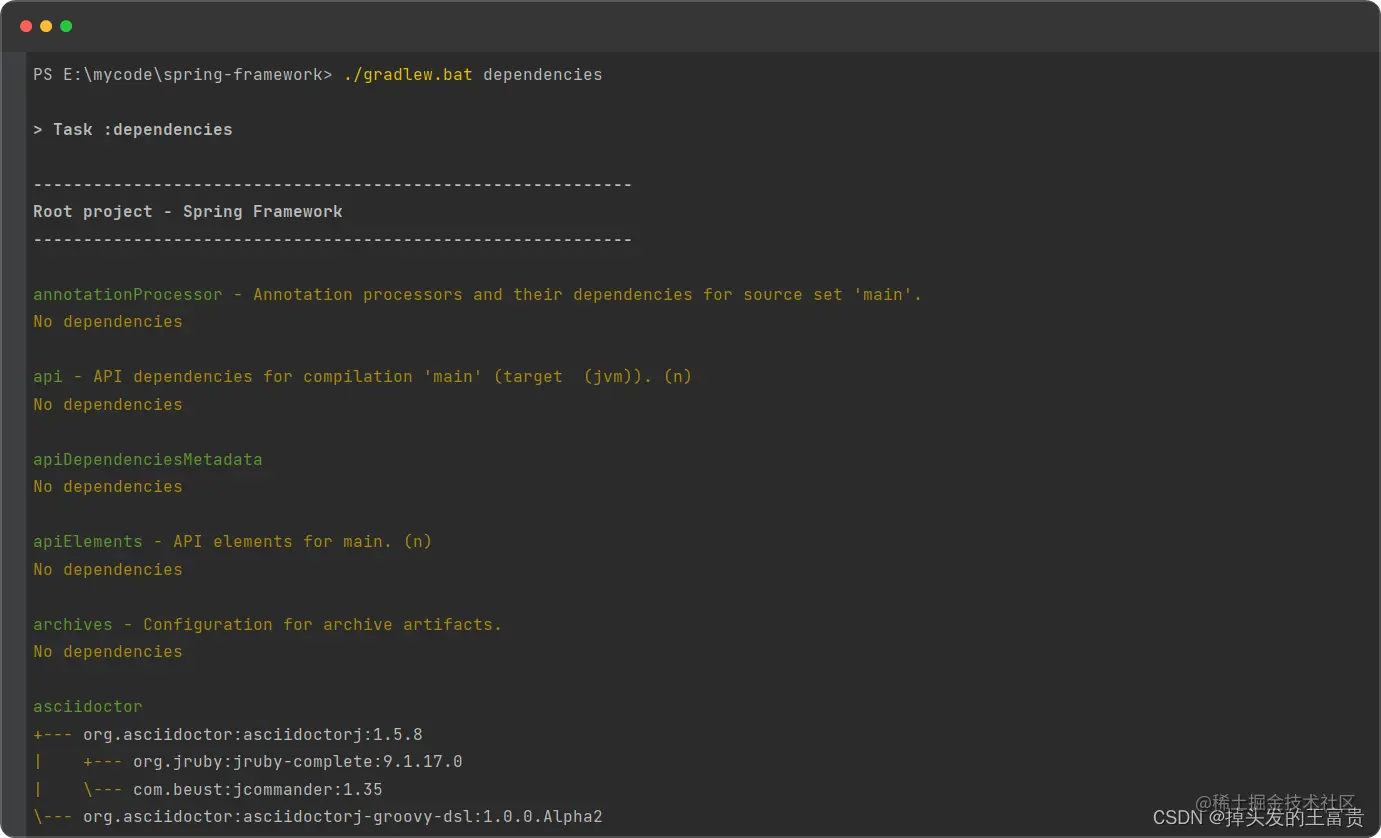Viewport: 1381px width, 838px height.
Task: Click the yellow minimize window button
Action: point(46,26)
